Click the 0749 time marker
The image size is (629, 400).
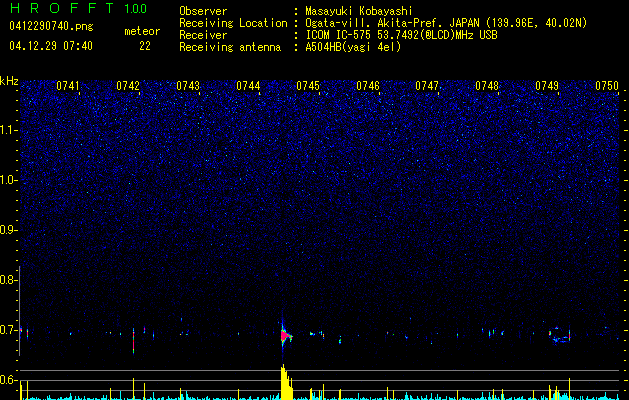pyautogui.click(x=547, y=86)
